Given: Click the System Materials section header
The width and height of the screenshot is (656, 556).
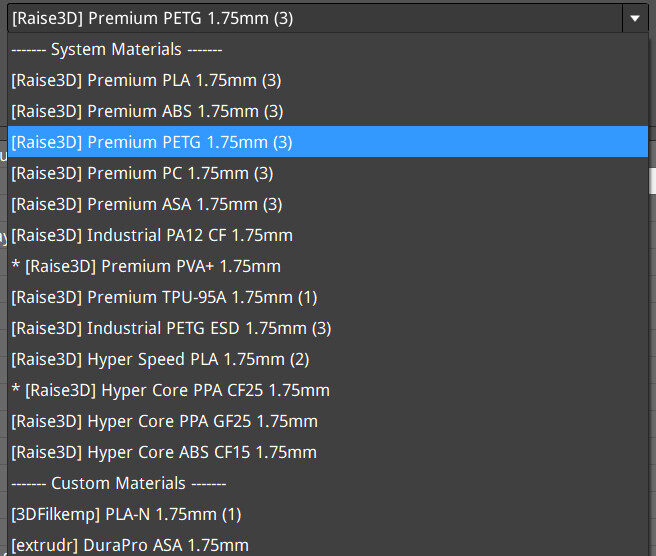Looking at the screenshot, I should tap(116, 49).
